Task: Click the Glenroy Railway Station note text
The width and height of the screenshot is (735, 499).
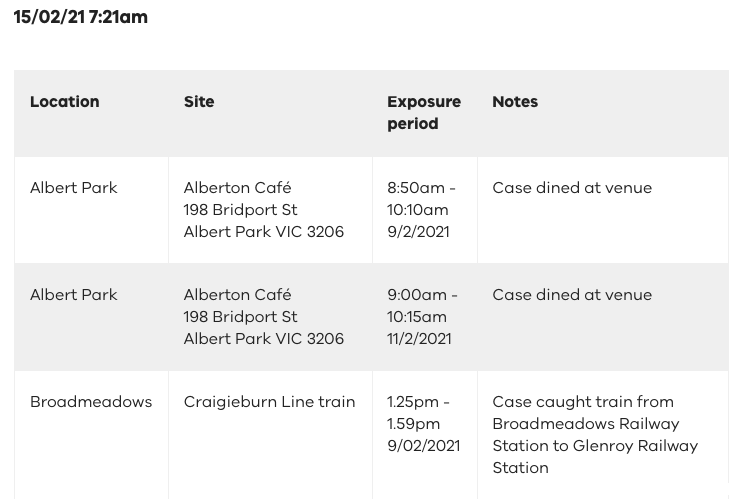Action: [595, 456]
